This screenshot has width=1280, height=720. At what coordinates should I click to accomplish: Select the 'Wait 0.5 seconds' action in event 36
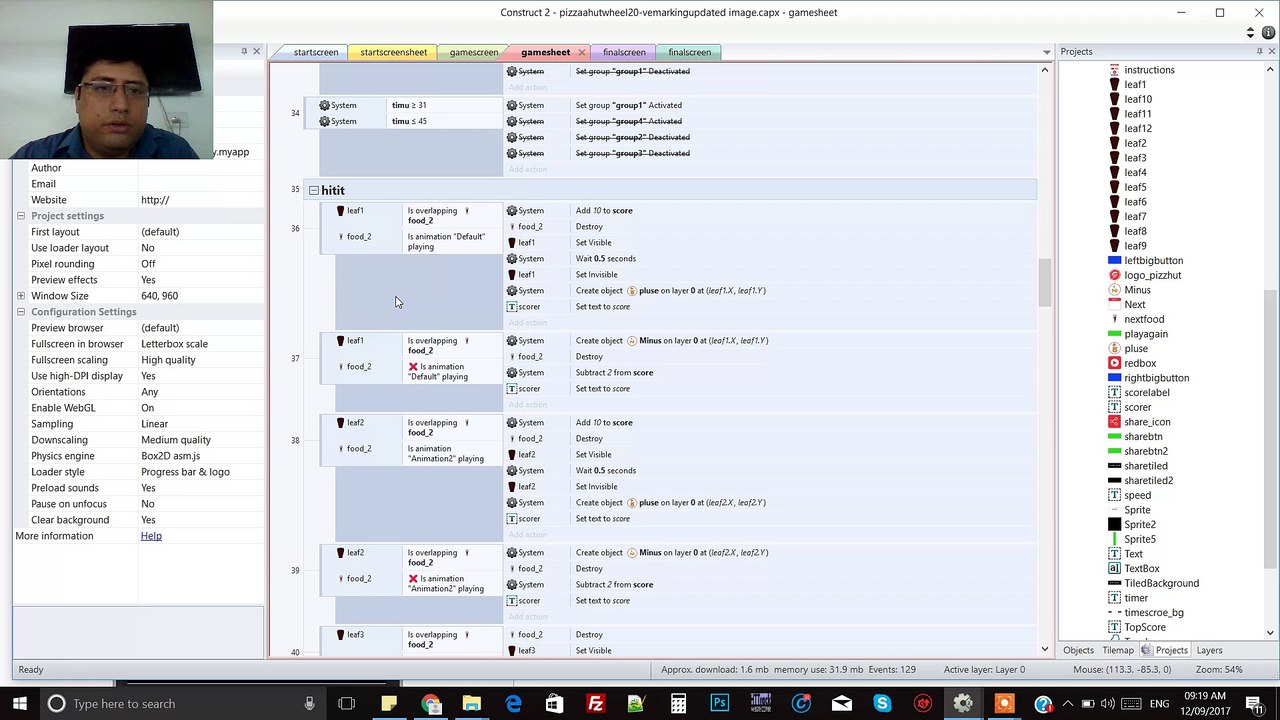[x=605, y=259]
